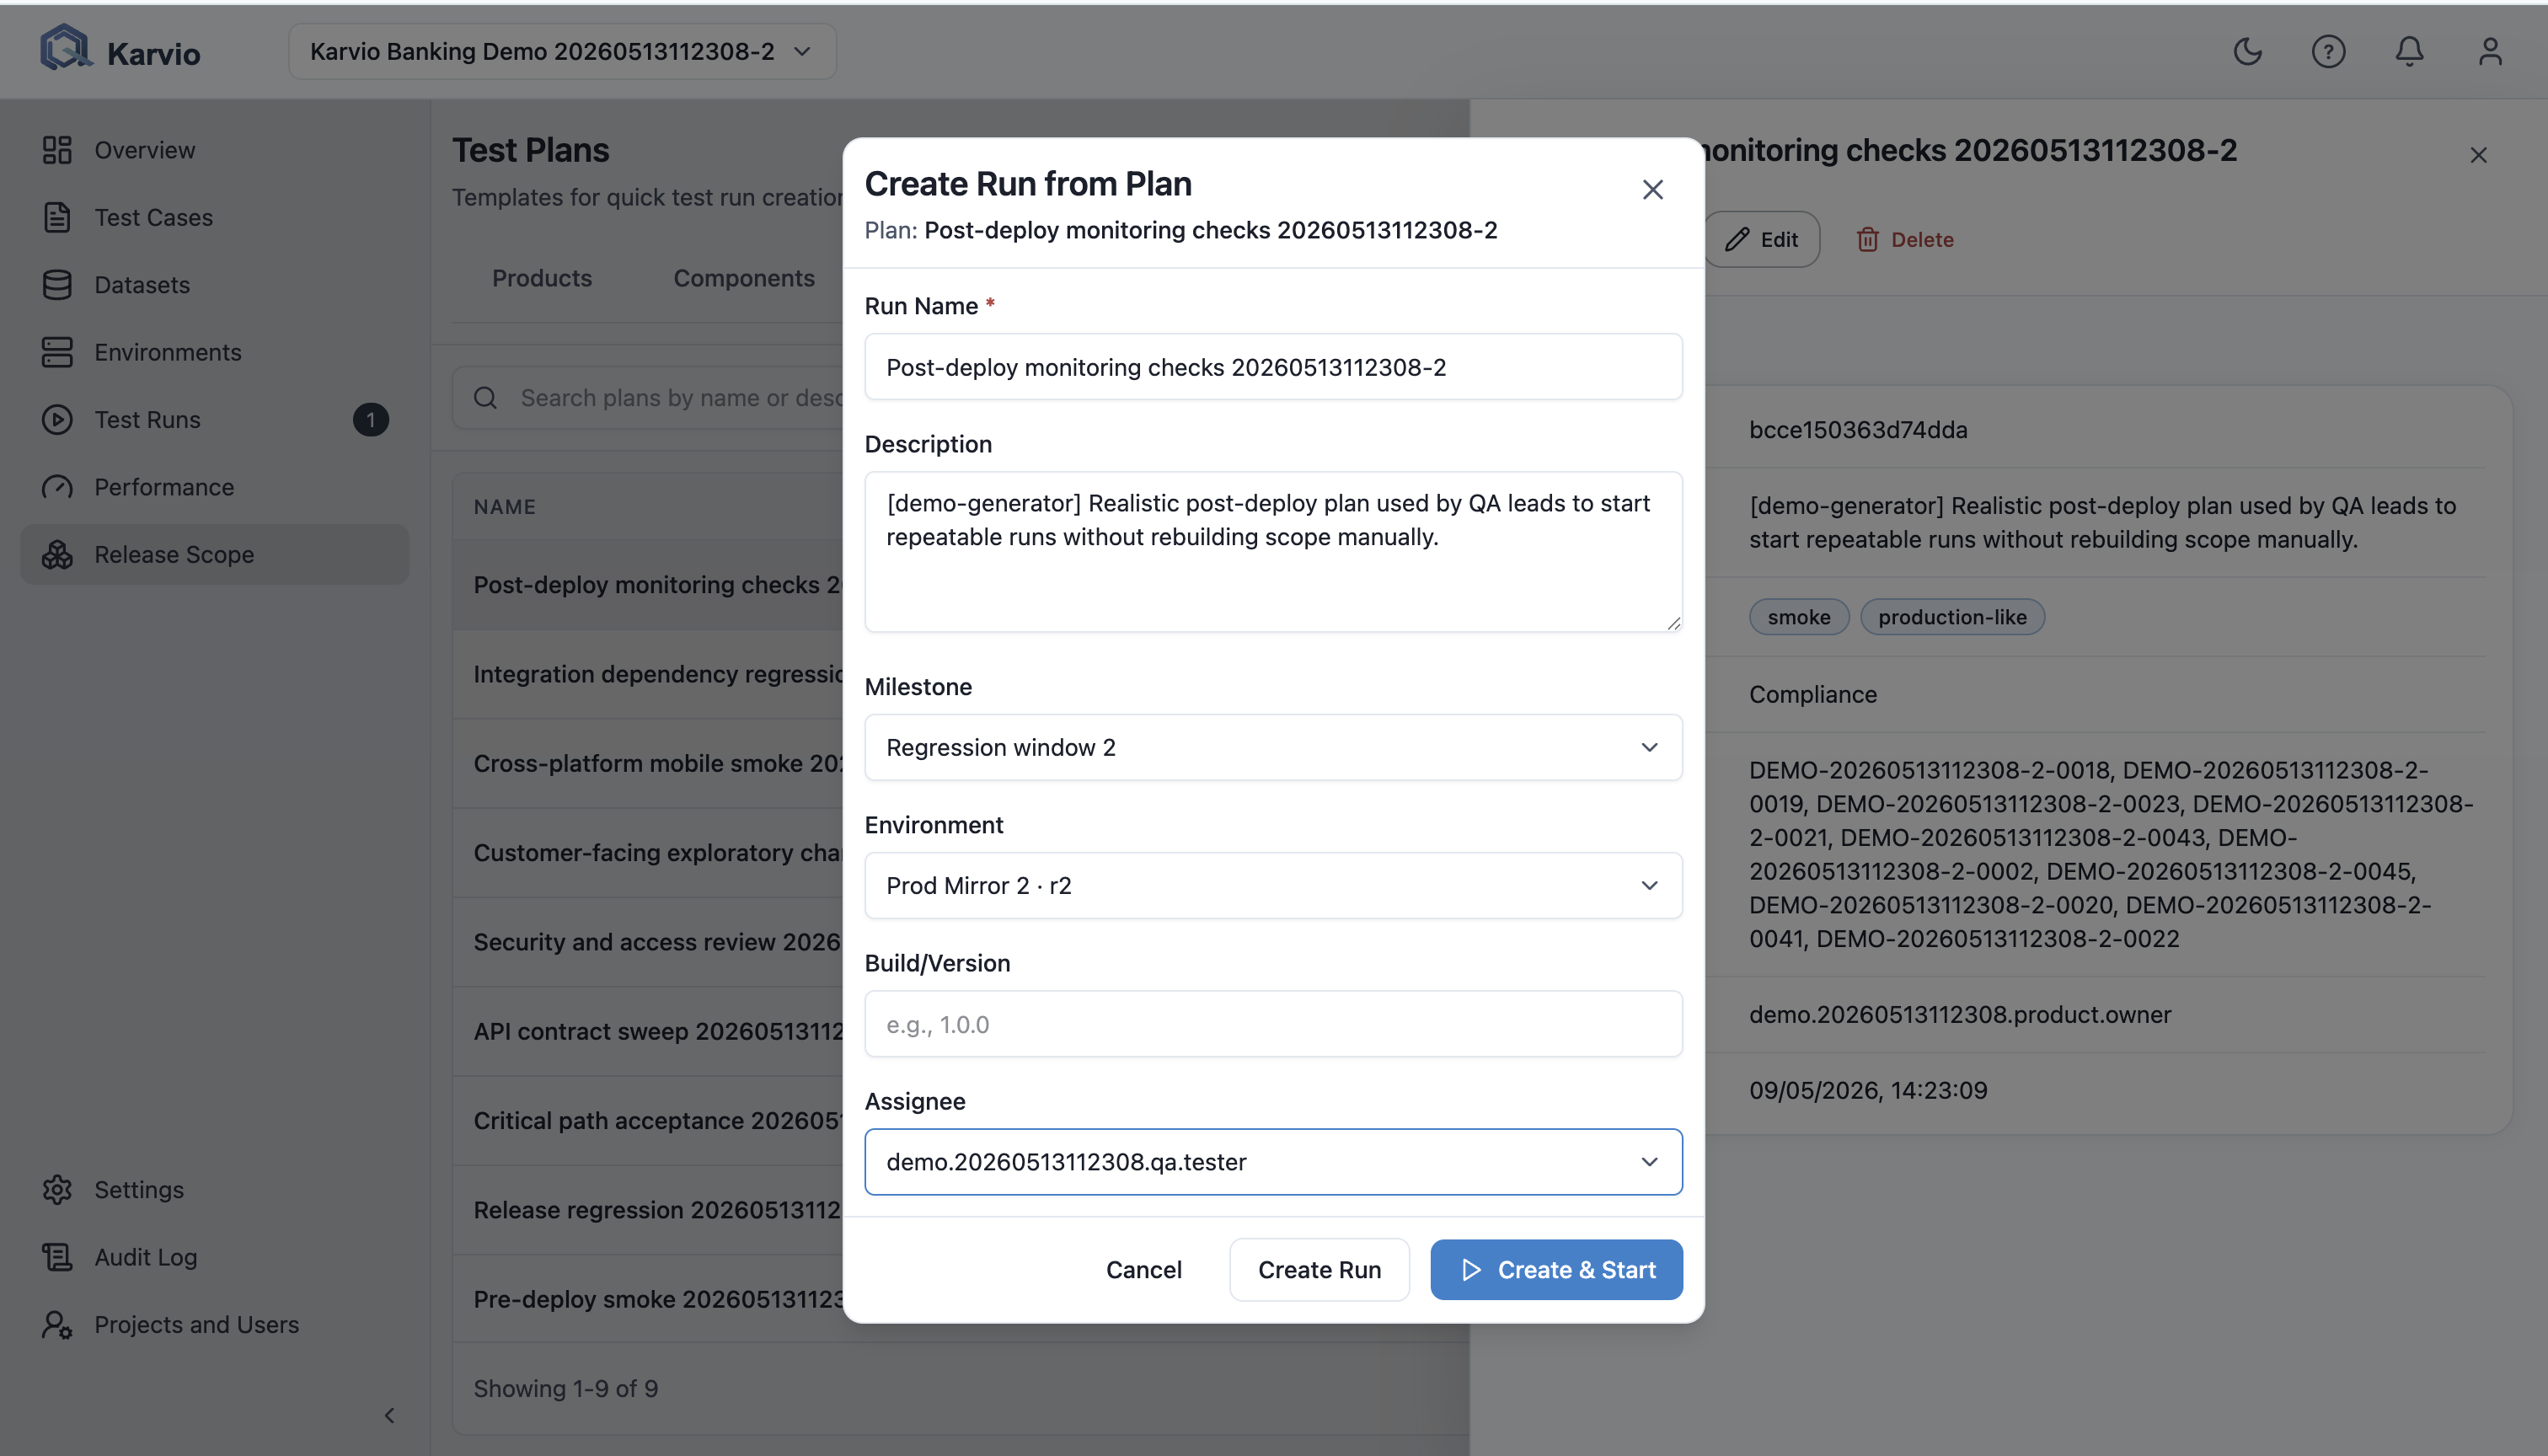Open Settings in the sidebar

coord(214,1189)
